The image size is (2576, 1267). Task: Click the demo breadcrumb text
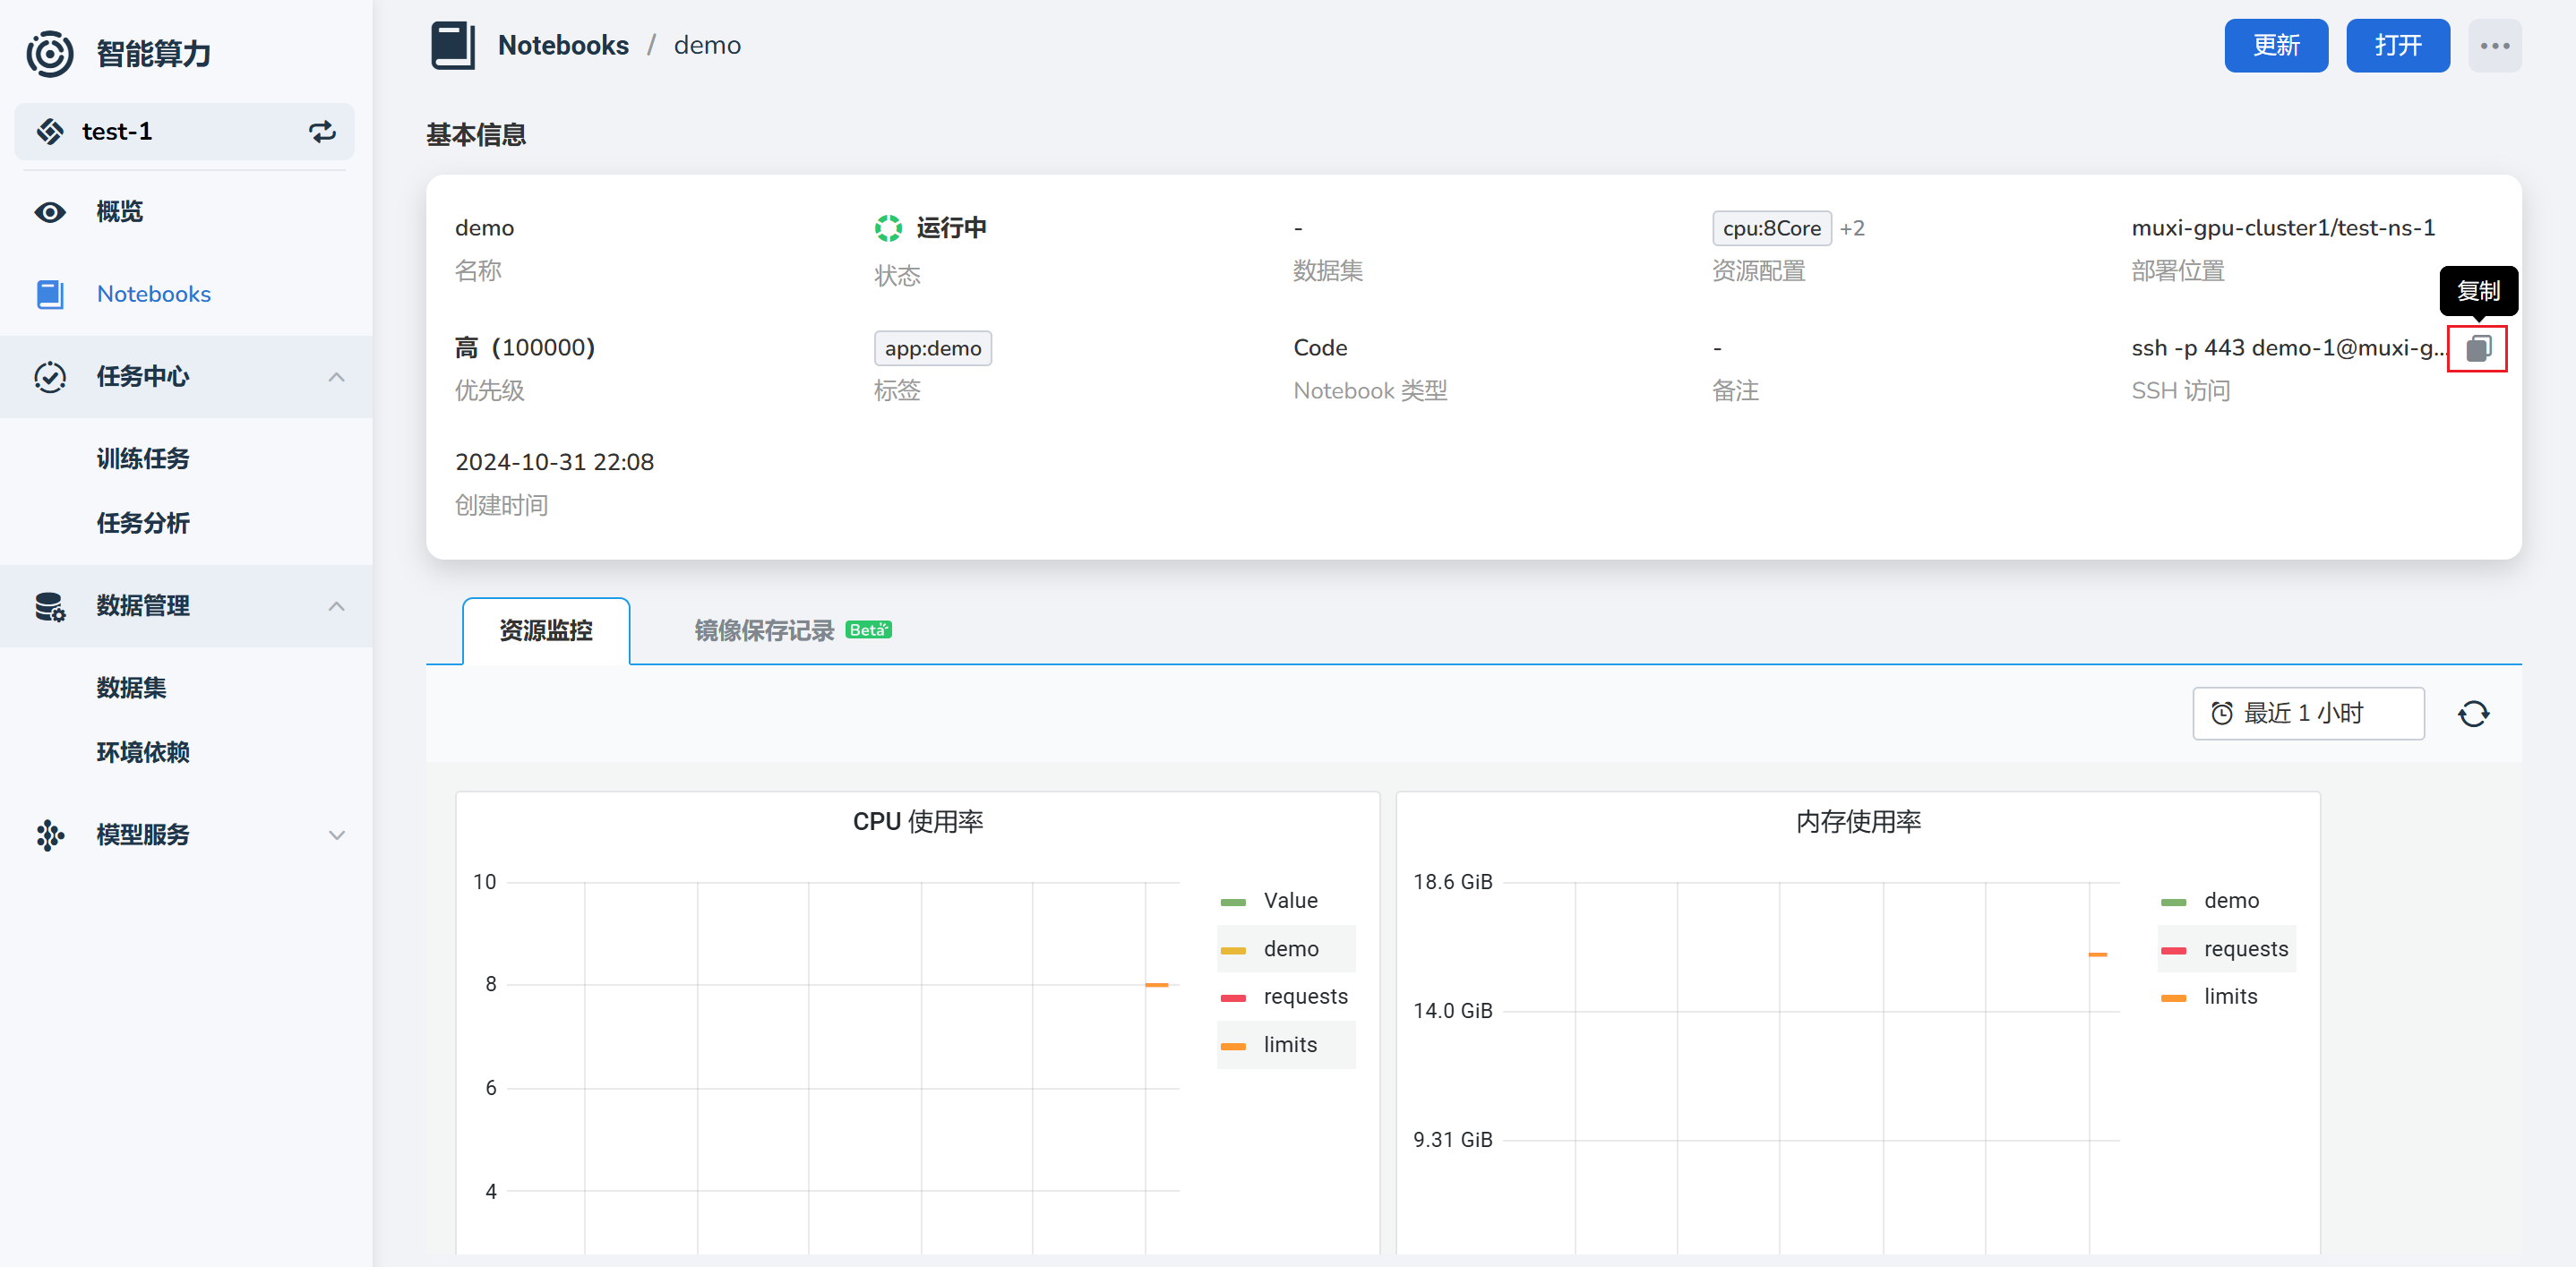click(707, 46)
